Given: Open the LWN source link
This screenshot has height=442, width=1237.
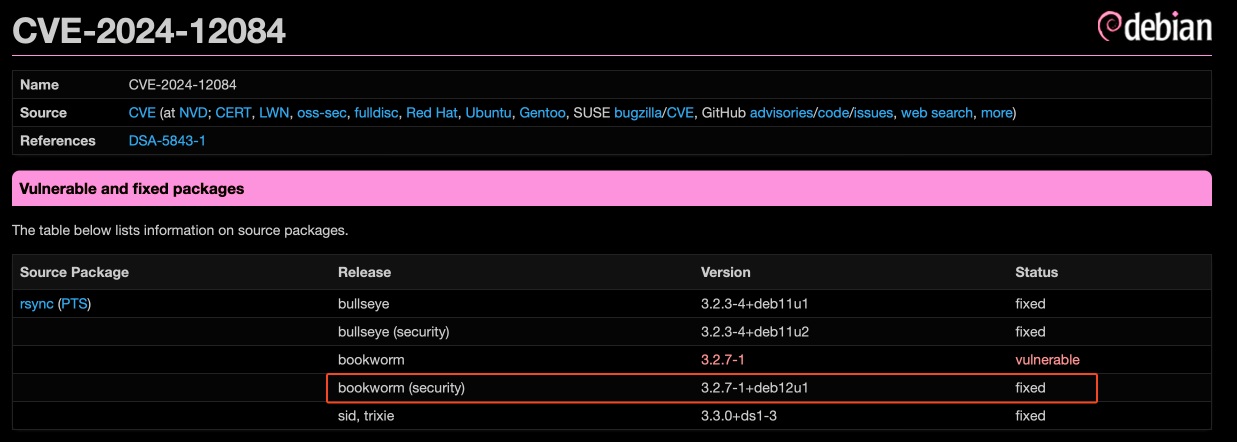Looking at the screenshot, I should coord(274,113).
